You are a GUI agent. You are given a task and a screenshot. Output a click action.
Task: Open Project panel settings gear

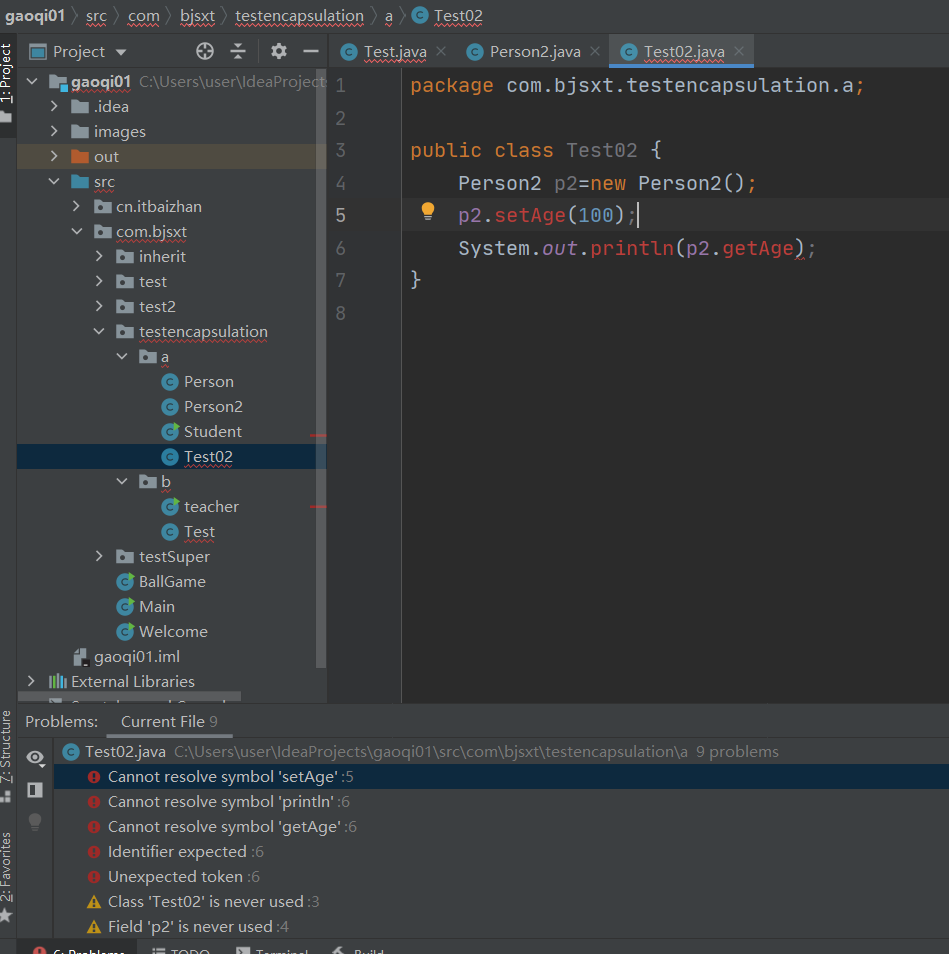pos(279,51)
